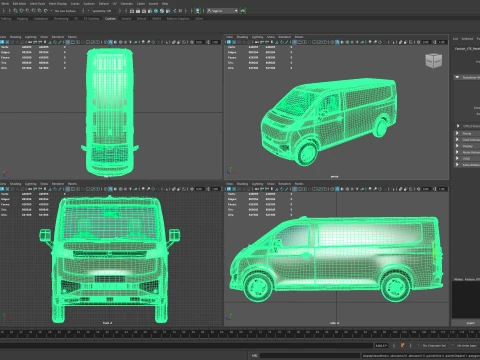Click the first snap icon in the status line

15,11
